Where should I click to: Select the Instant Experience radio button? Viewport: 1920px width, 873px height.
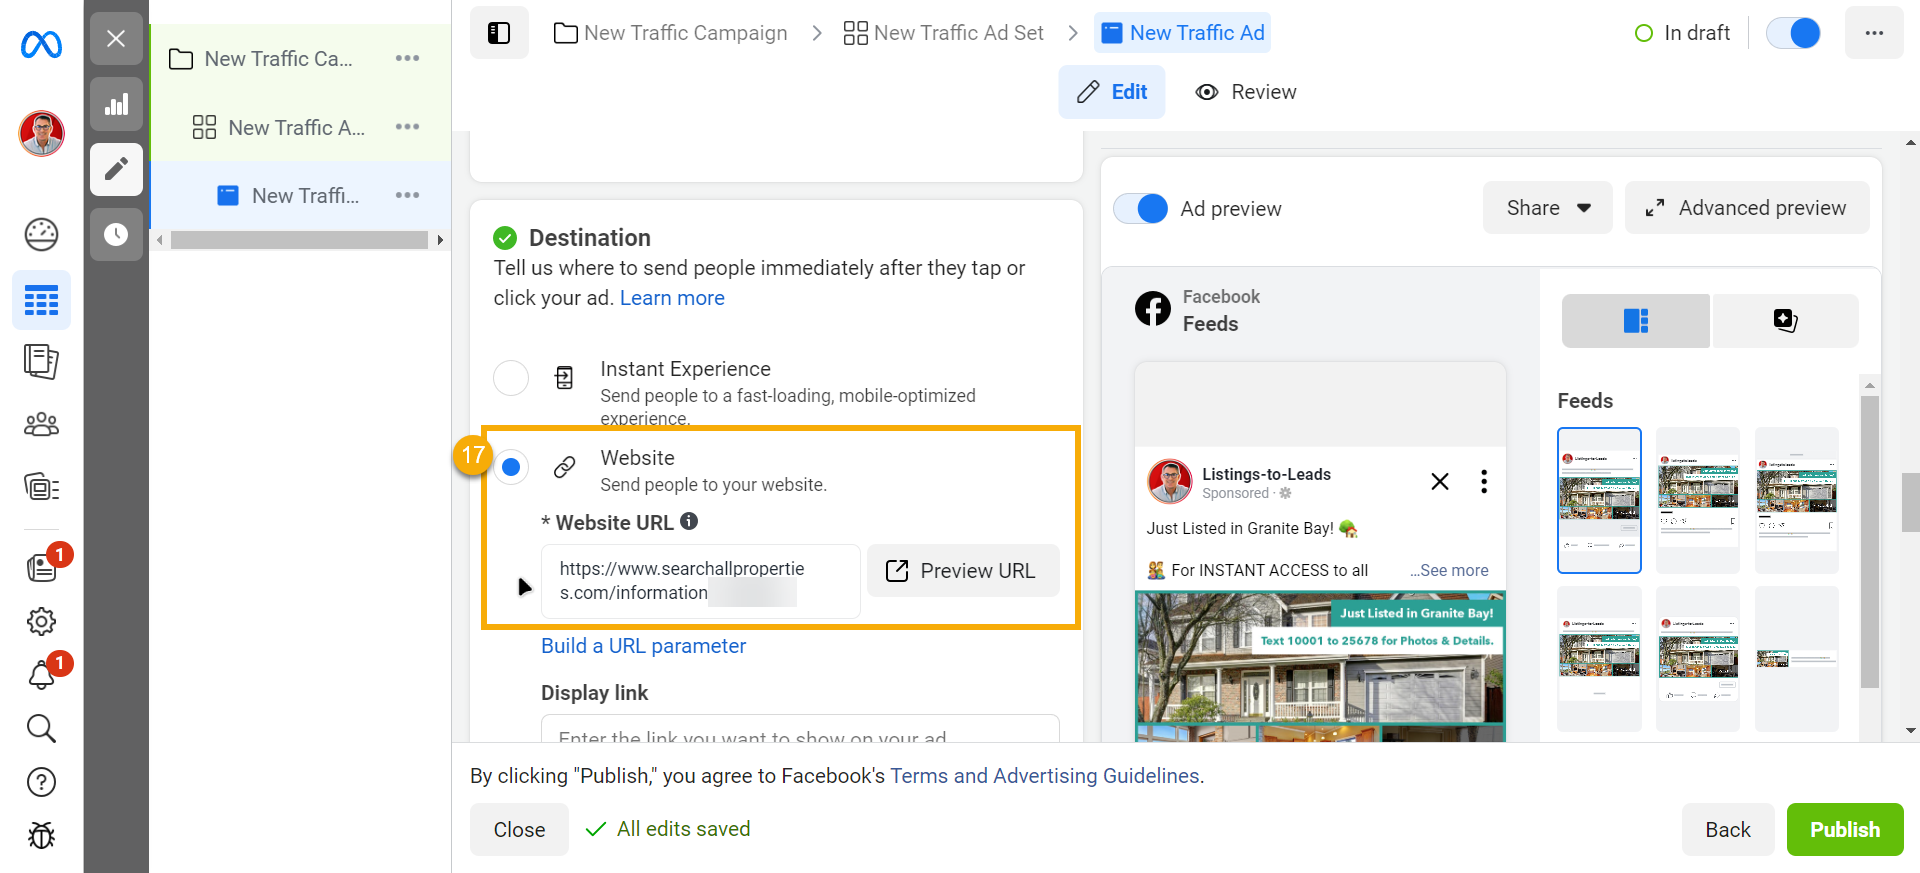click(511, 378)
